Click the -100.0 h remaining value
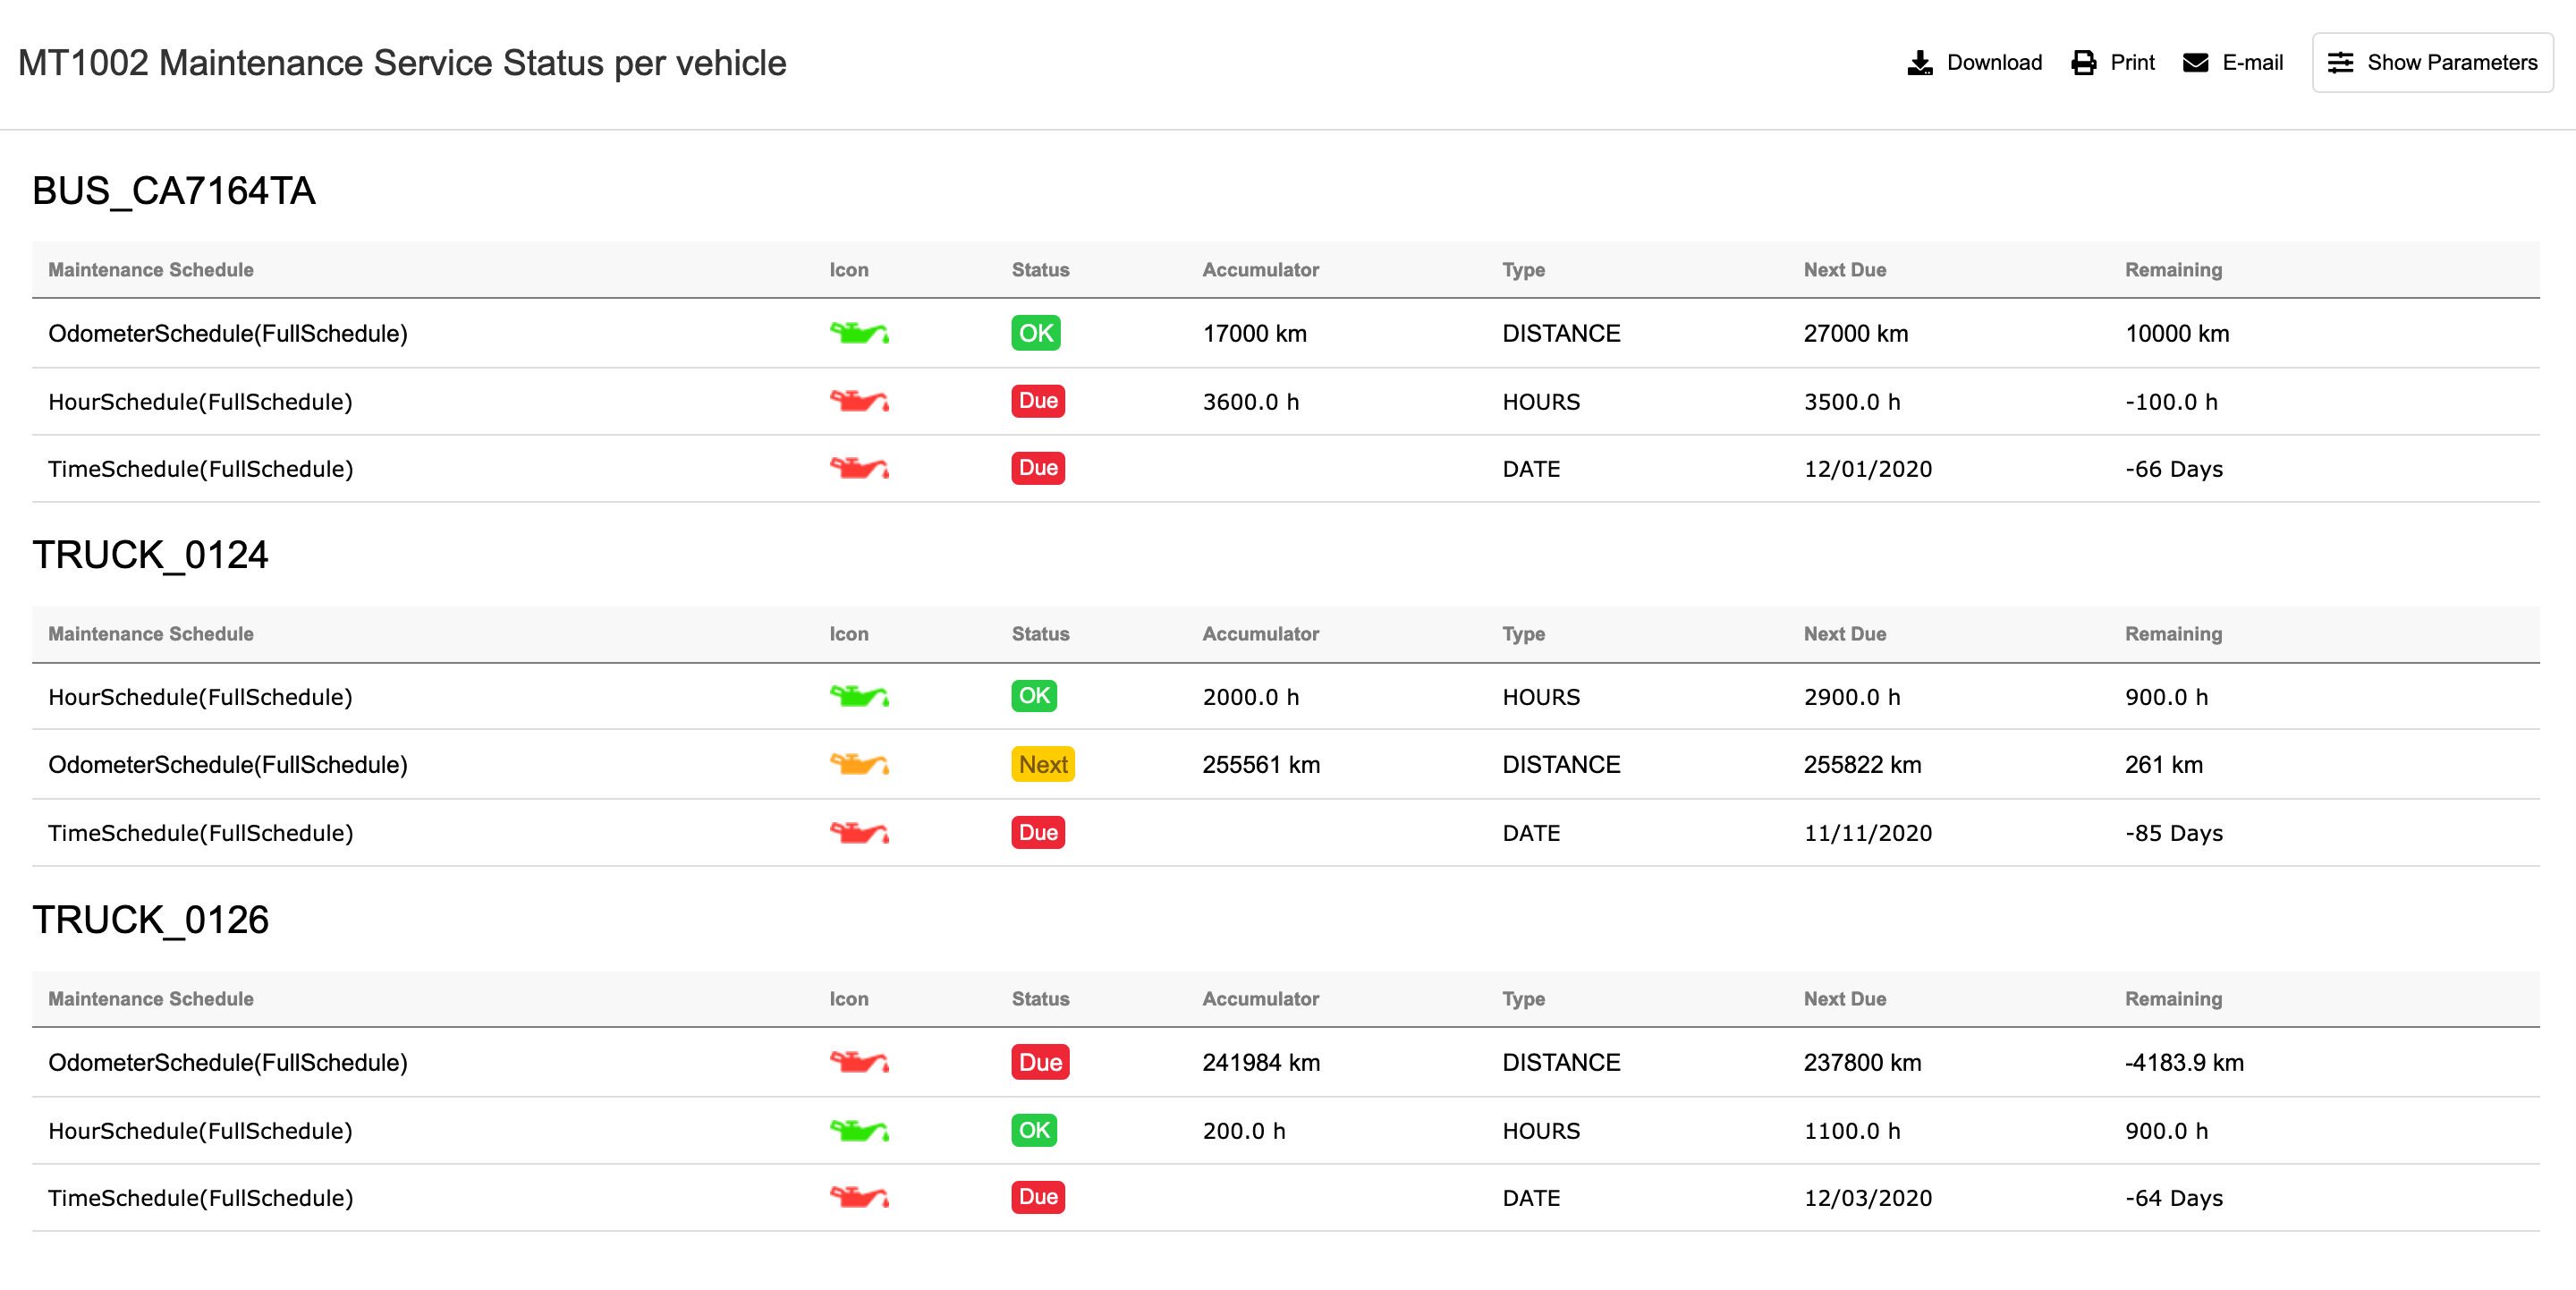 [2171, 401]
